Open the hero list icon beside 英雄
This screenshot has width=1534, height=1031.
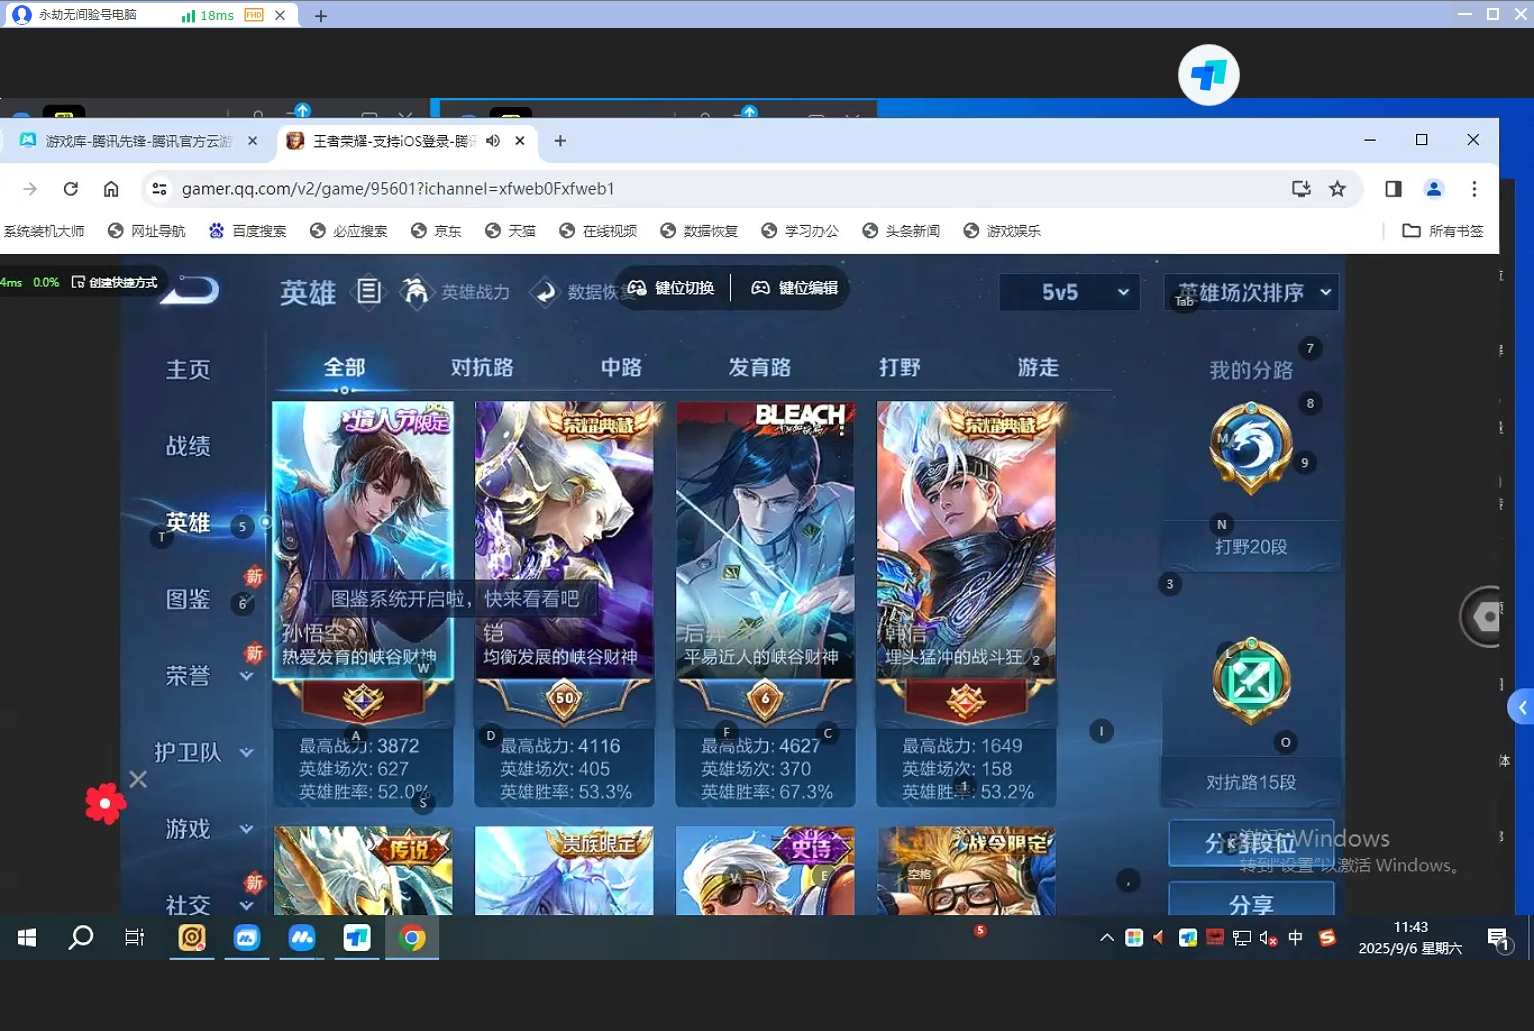pos(369,291)
